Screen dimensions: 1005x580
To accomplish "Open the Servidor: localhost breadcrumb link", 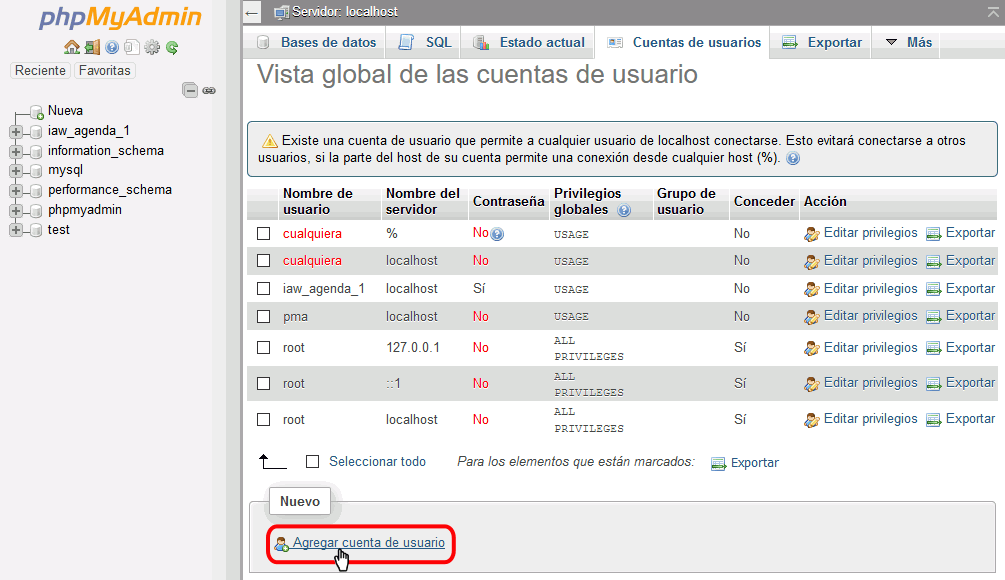I will click(x=345, y=12).
